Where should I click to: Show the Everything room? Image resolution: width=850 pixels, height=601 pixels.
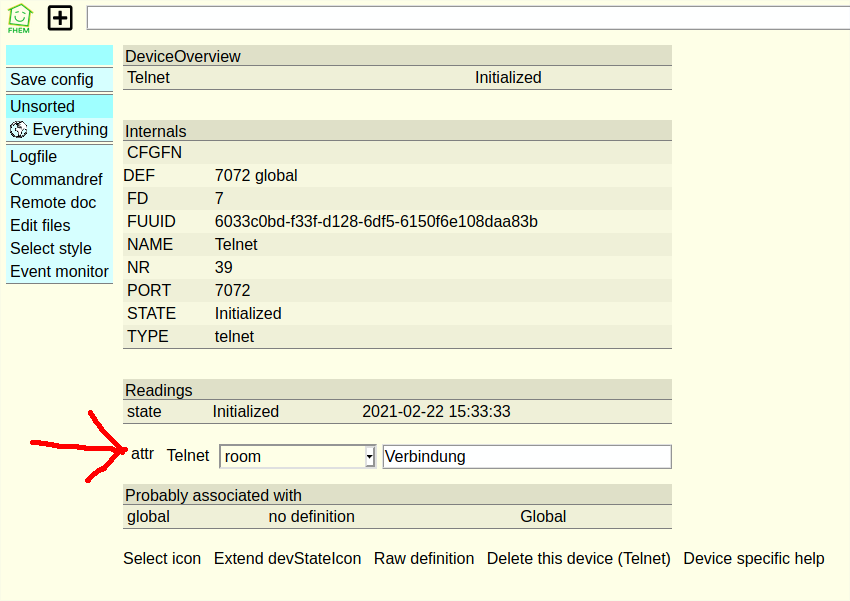tap(70, 130)
